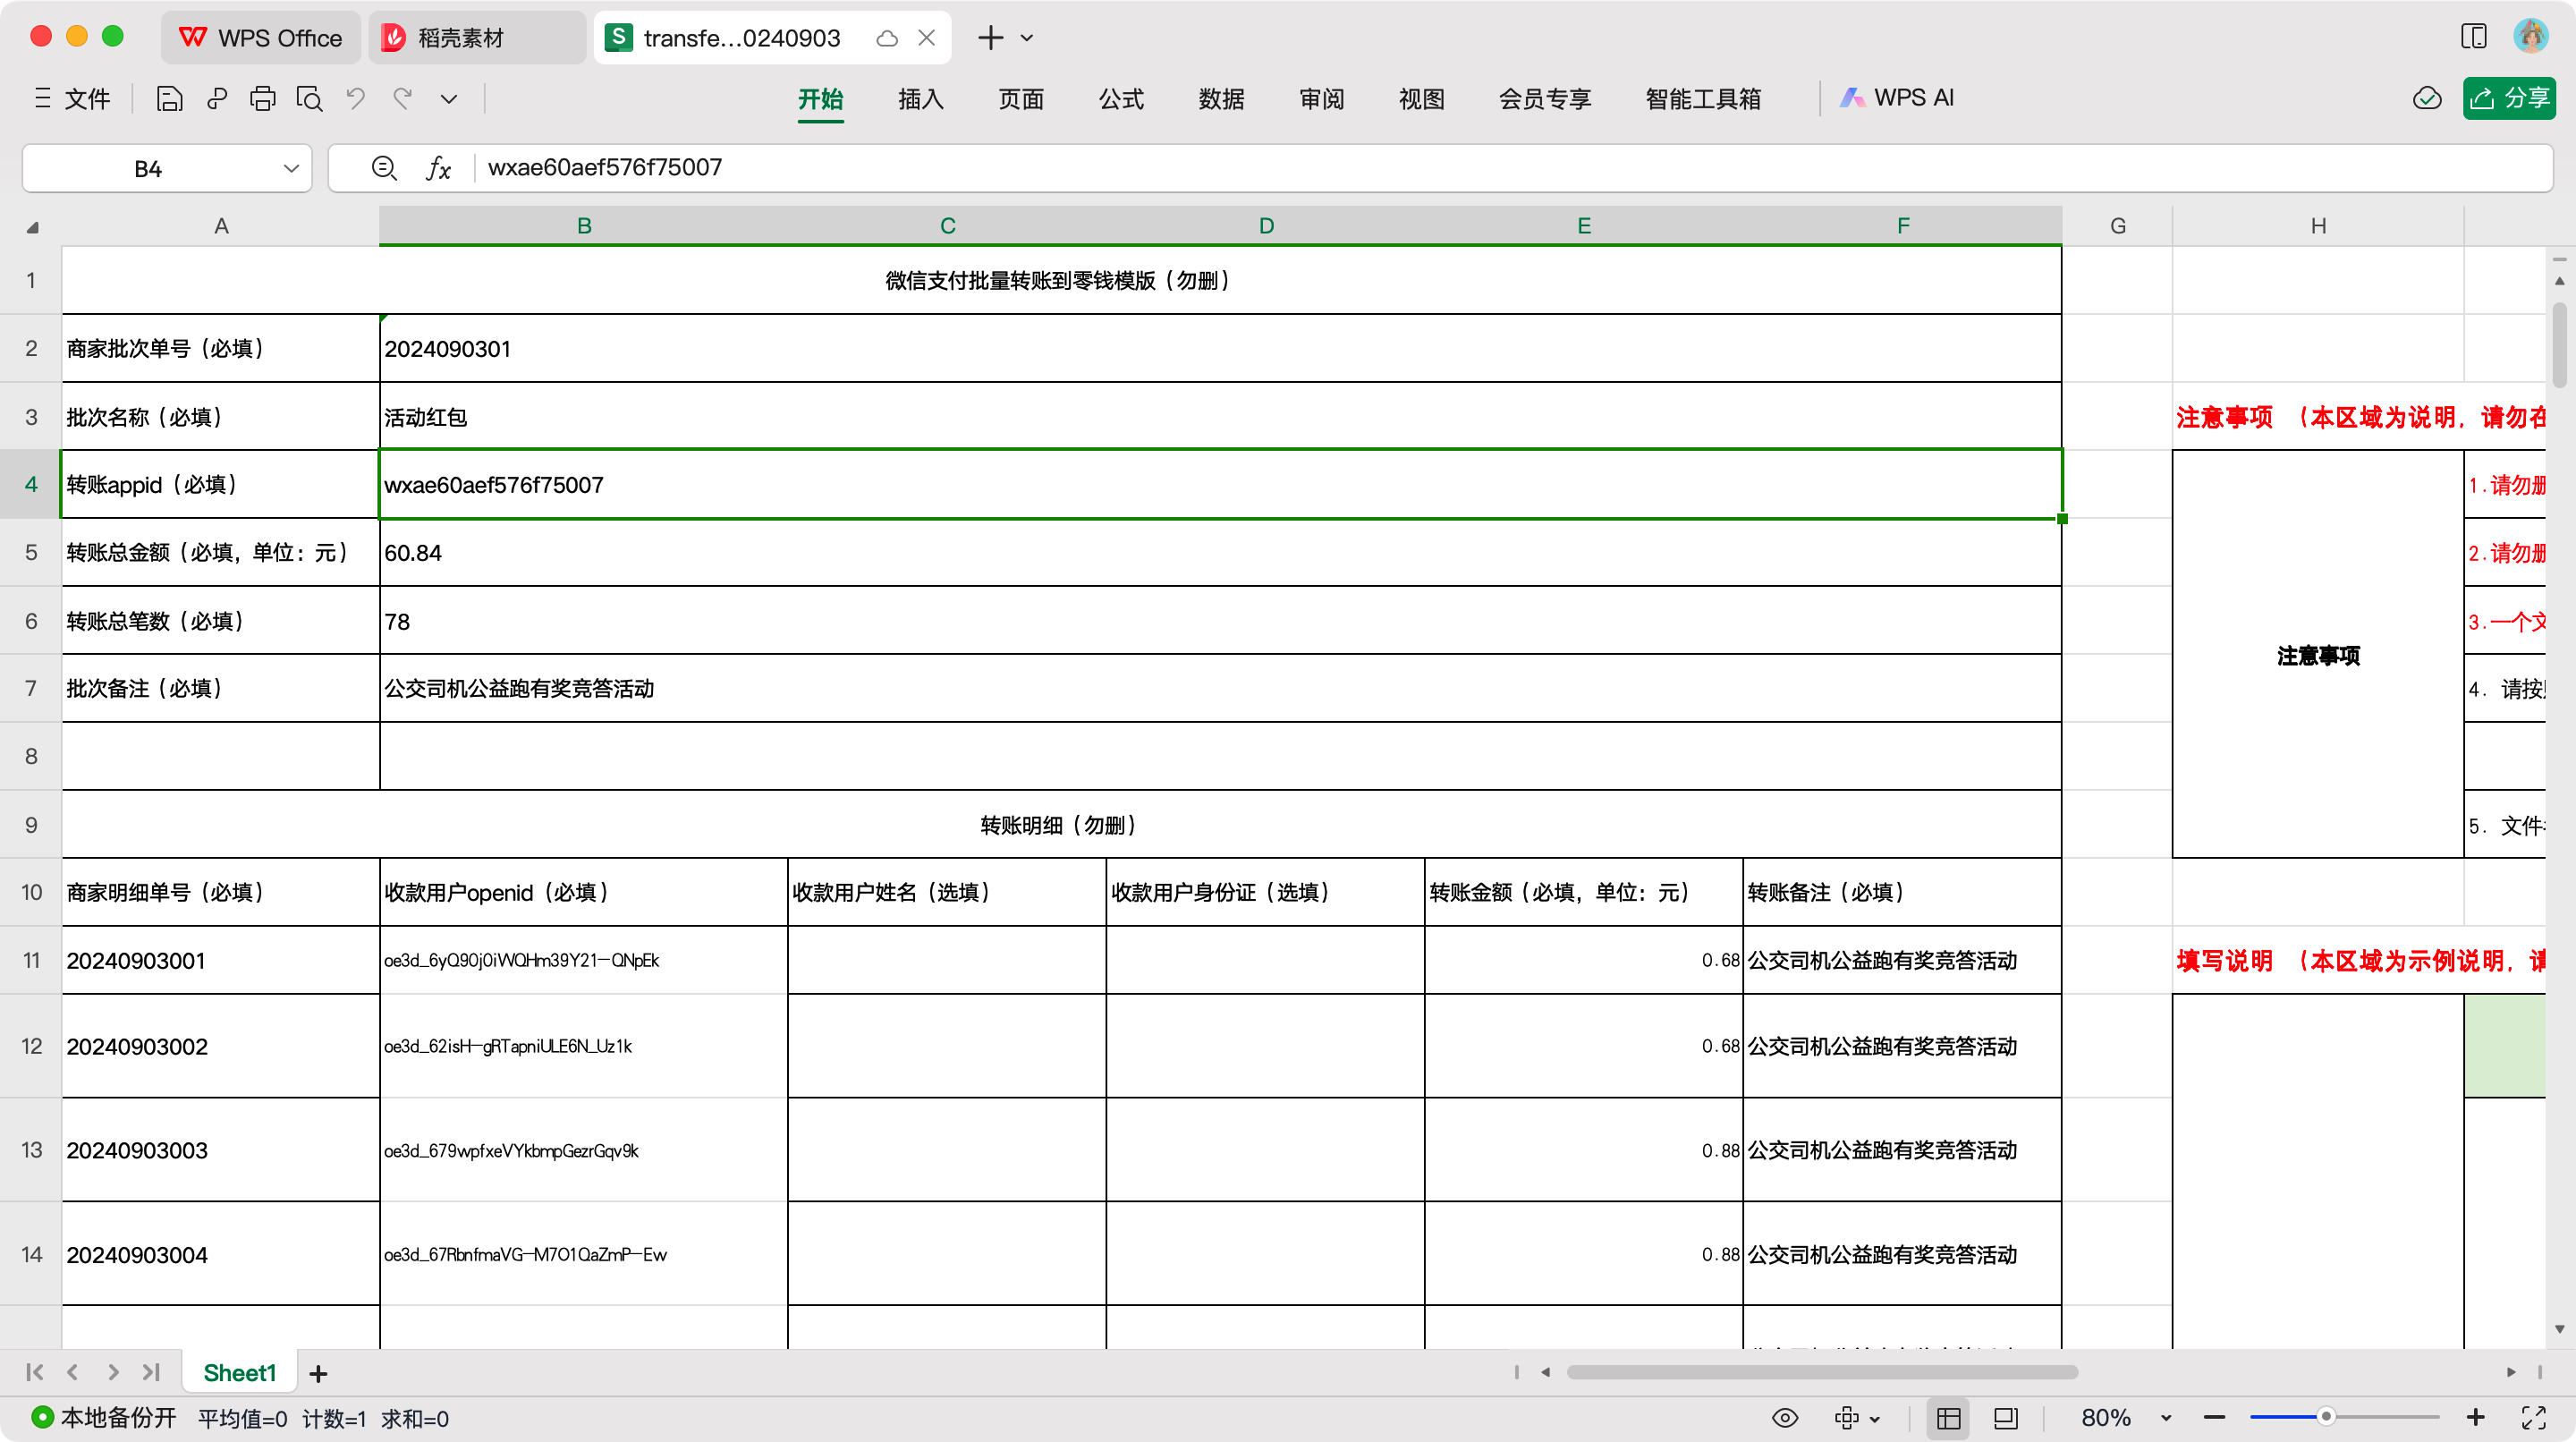
Task: Open the 公式 ribbon tab
Action: [x=1120, y=98]
